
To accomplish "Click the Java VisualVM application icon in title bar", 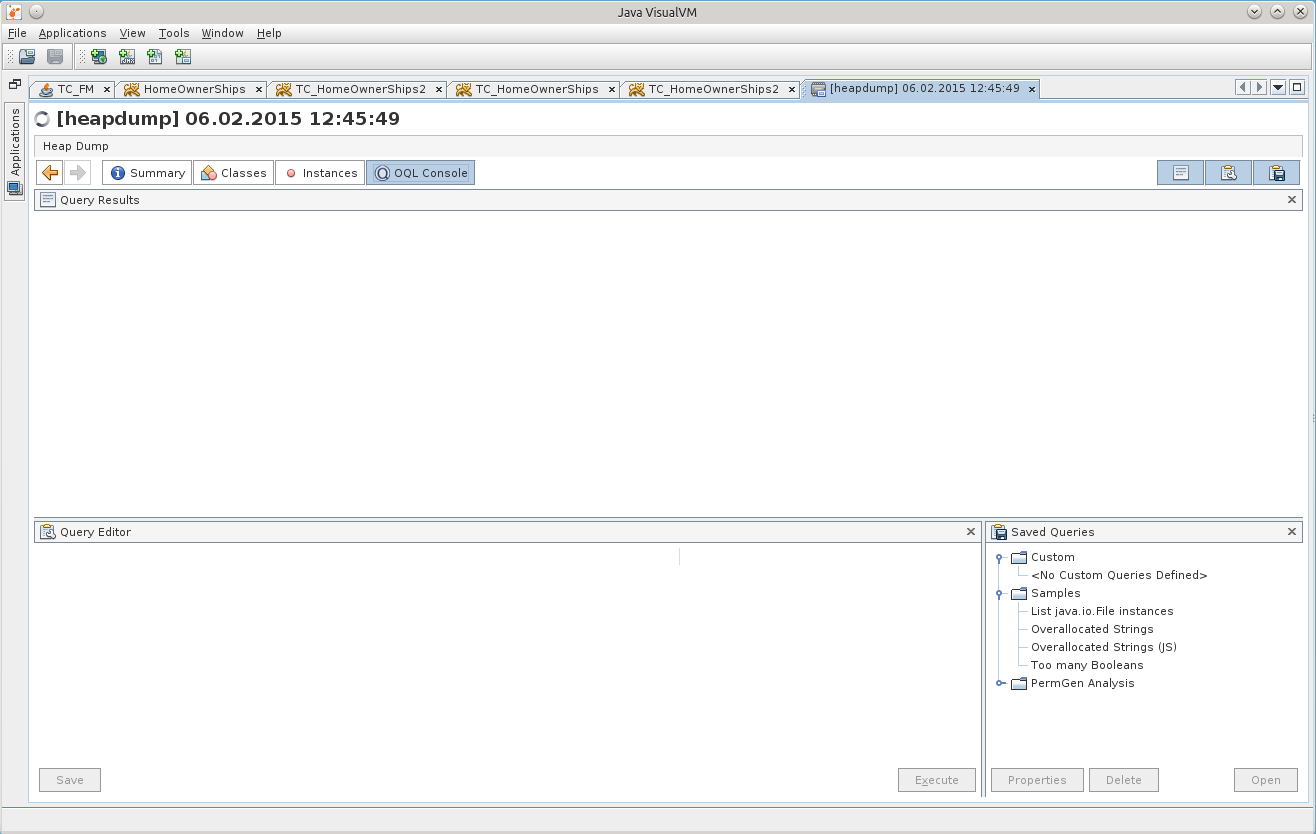I will pos(14,12).
